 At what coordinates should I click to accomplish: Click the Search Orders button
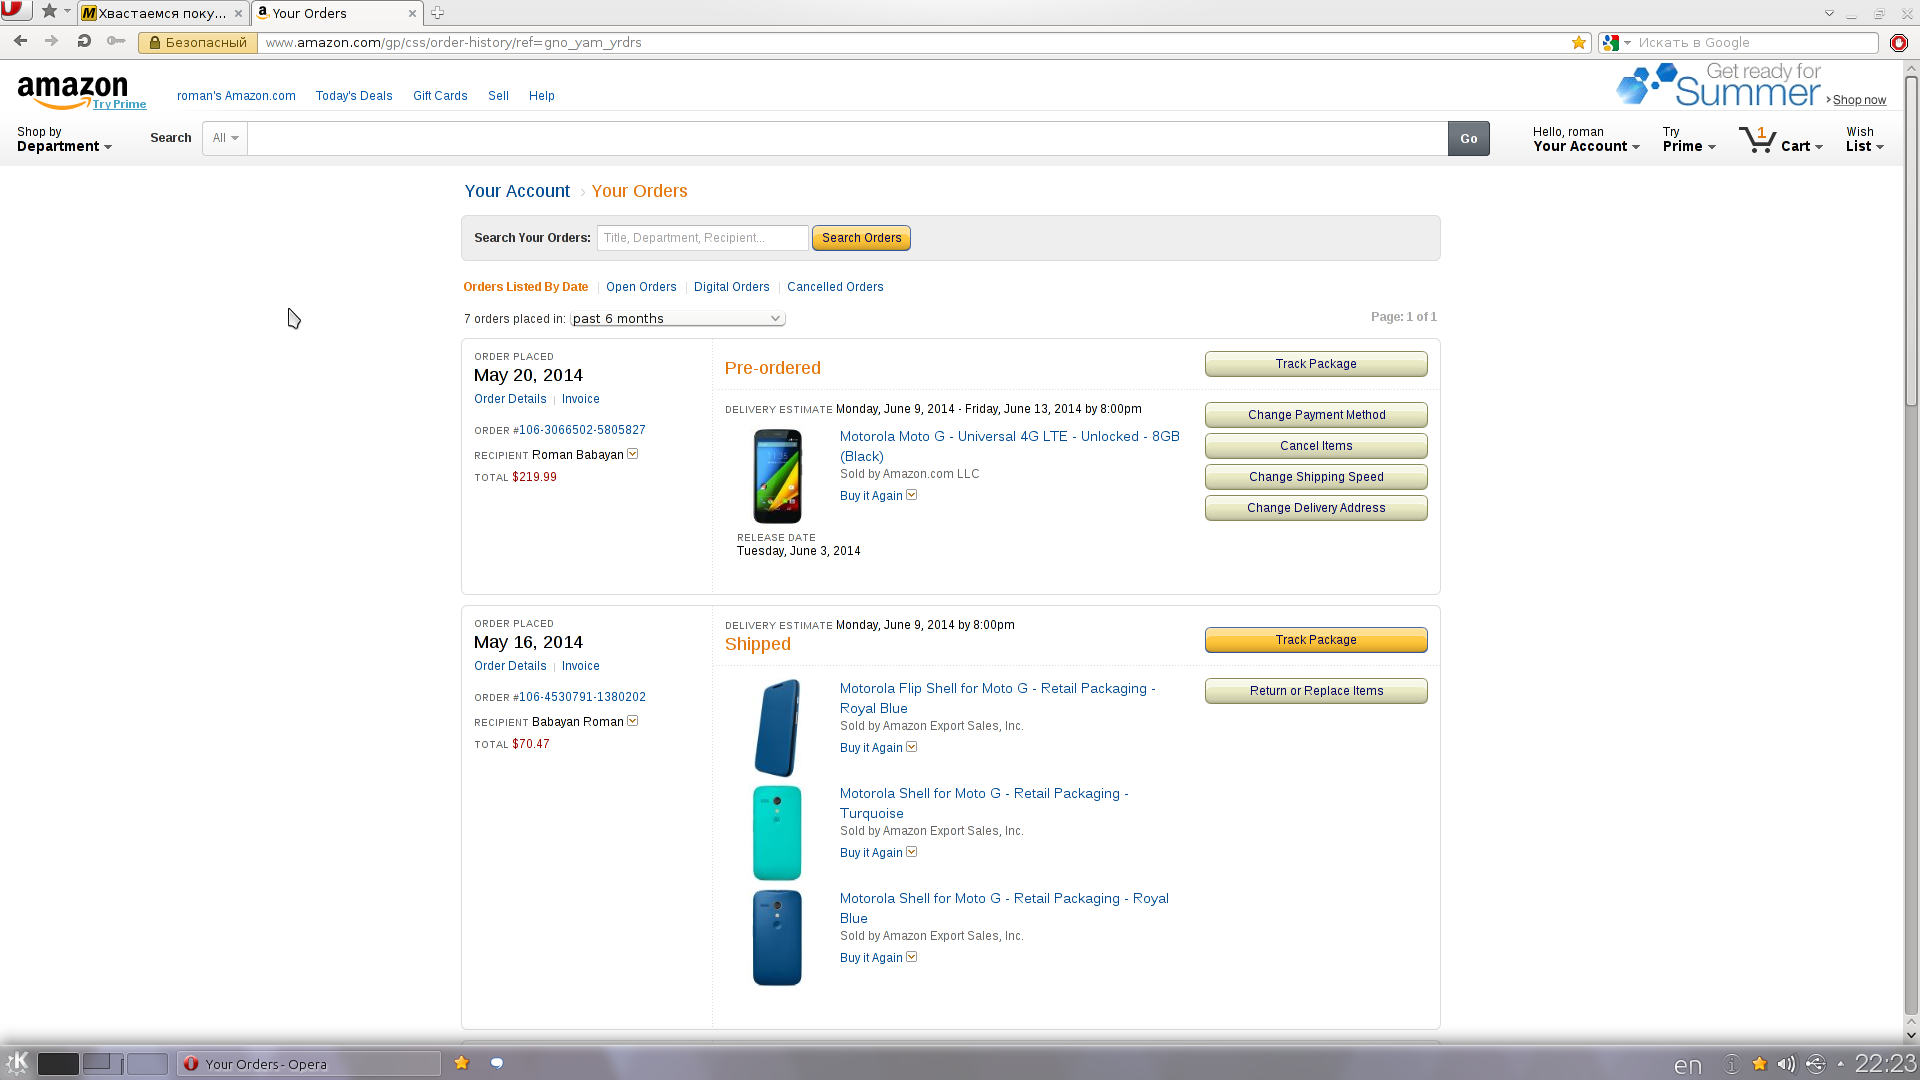861,238
